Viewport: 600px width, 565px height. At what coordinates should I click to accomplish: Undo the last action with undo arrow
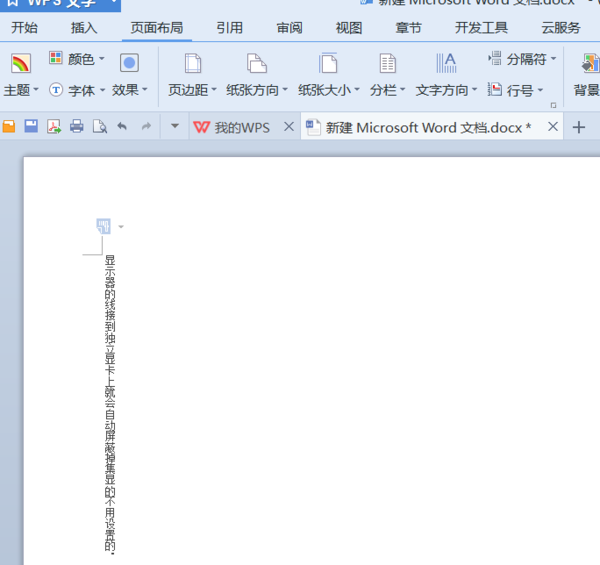click(x=122, y=126)
